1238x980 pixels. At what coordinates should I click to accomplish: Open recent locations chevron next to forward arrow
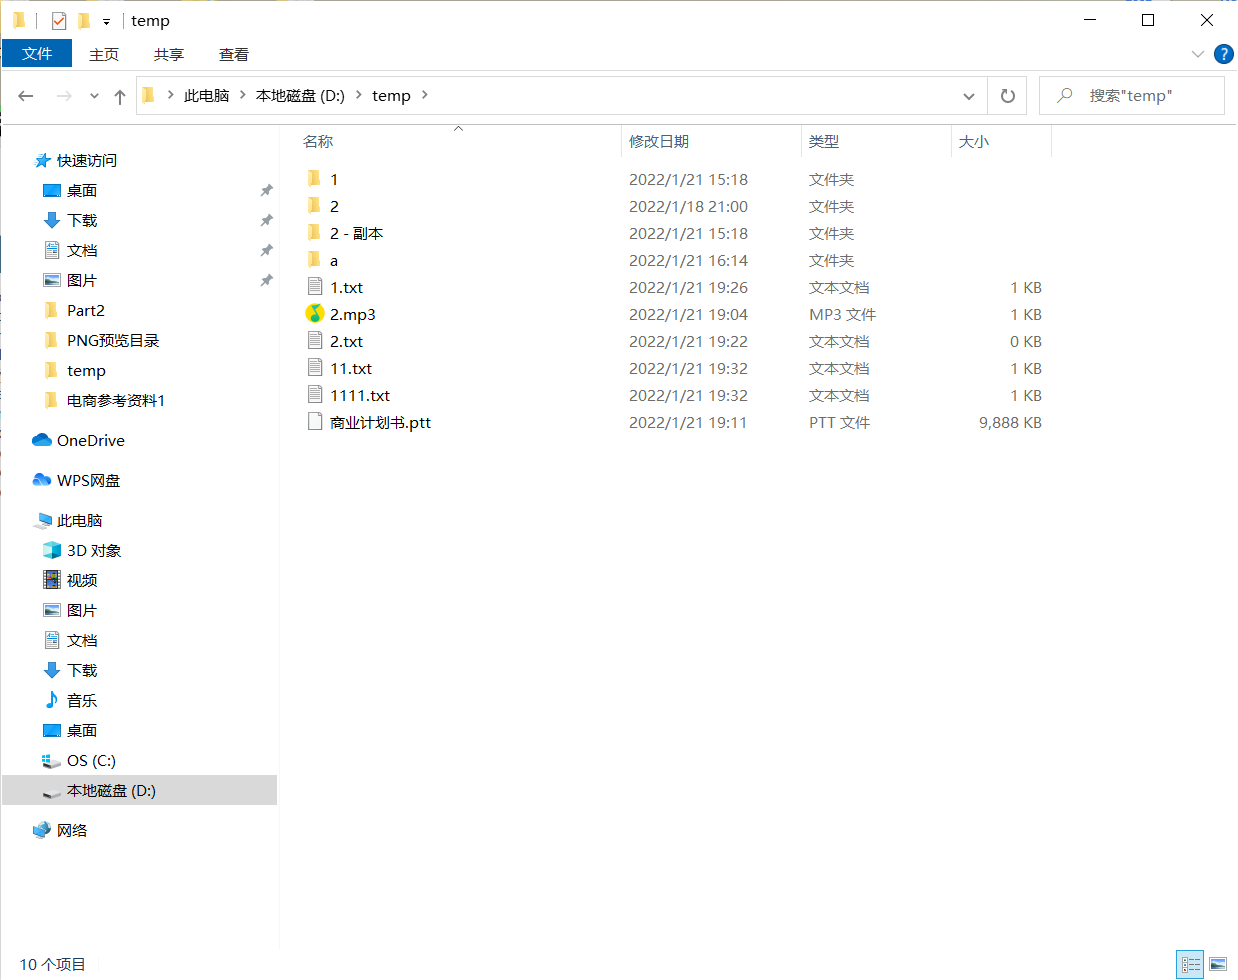93,95
